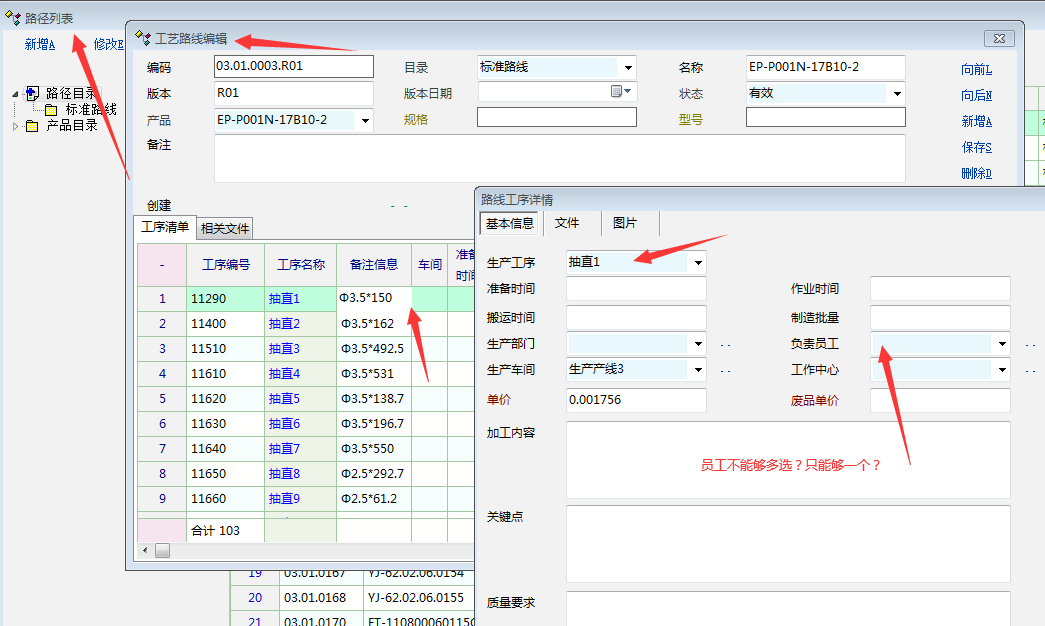Expand the 产品目录 tree node

click(x=15, y=126)
